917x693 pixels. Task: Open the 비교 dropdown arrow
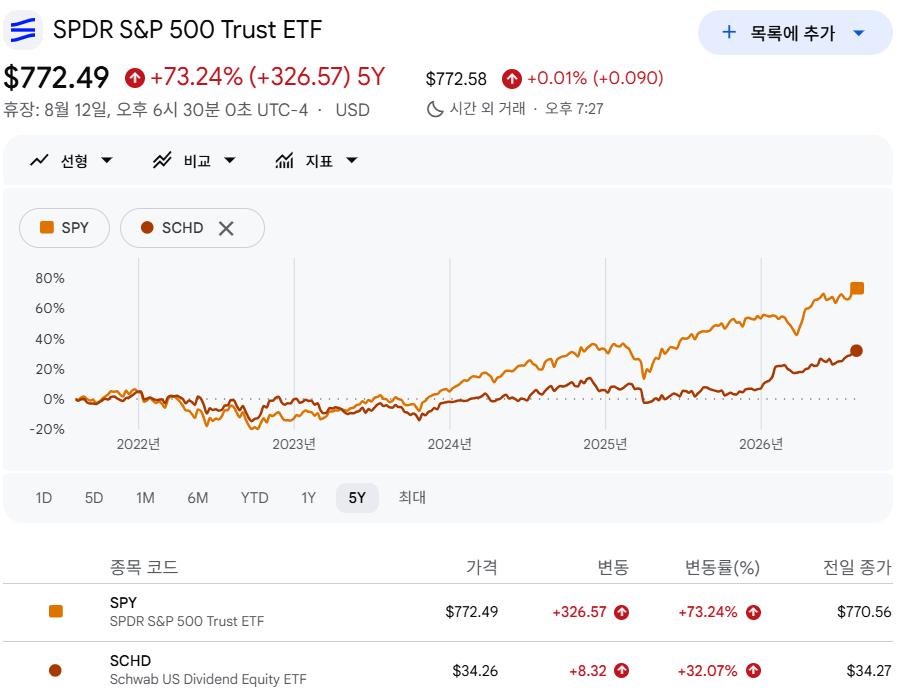point(230,160)
